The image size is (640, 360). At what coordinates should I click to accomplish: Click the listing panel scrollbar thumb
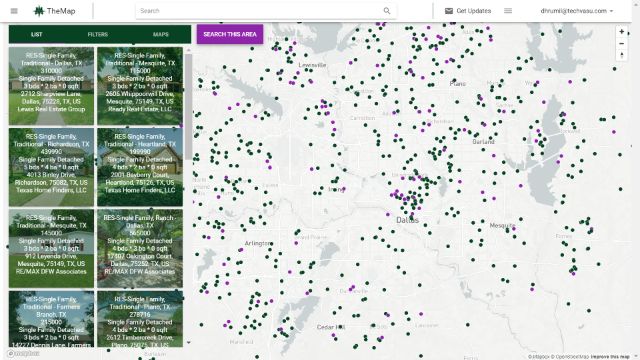[x=188, y=106]
